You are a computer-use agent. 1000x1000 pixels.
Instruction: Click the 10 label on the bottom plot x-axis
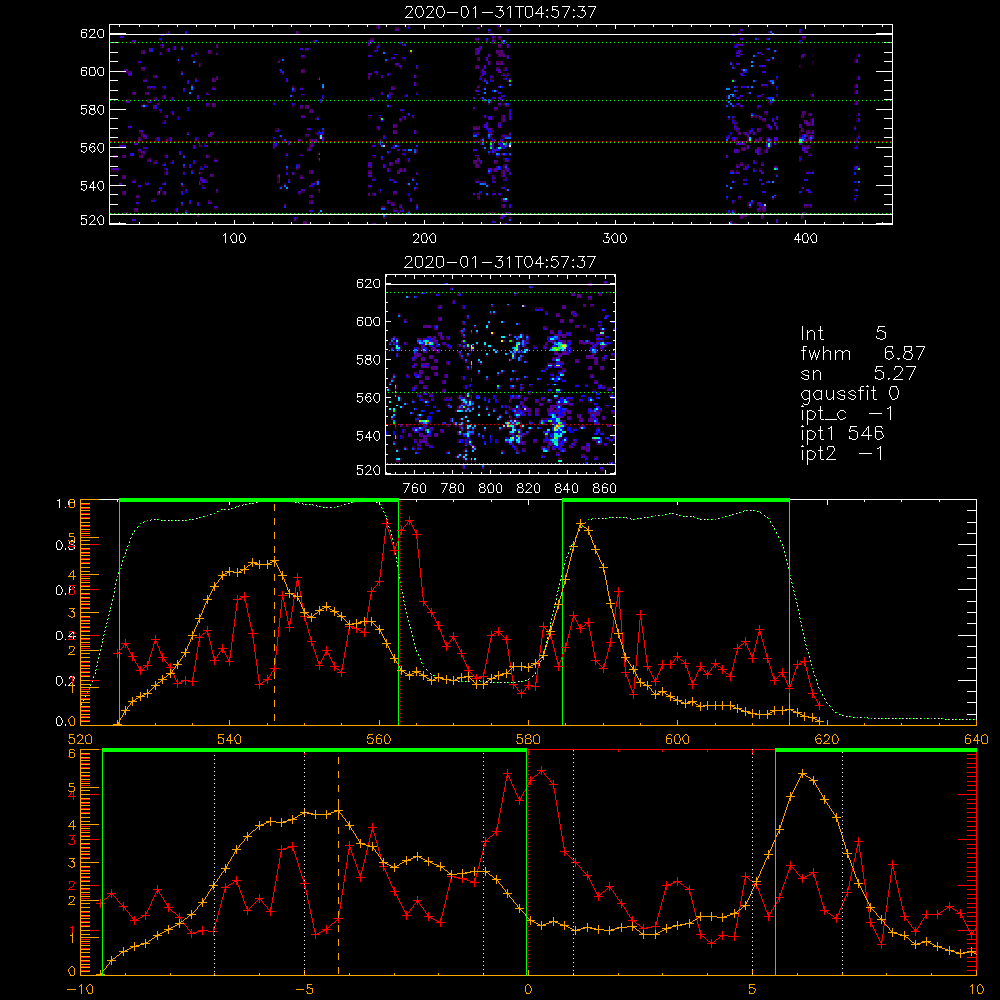coord(976,989)
